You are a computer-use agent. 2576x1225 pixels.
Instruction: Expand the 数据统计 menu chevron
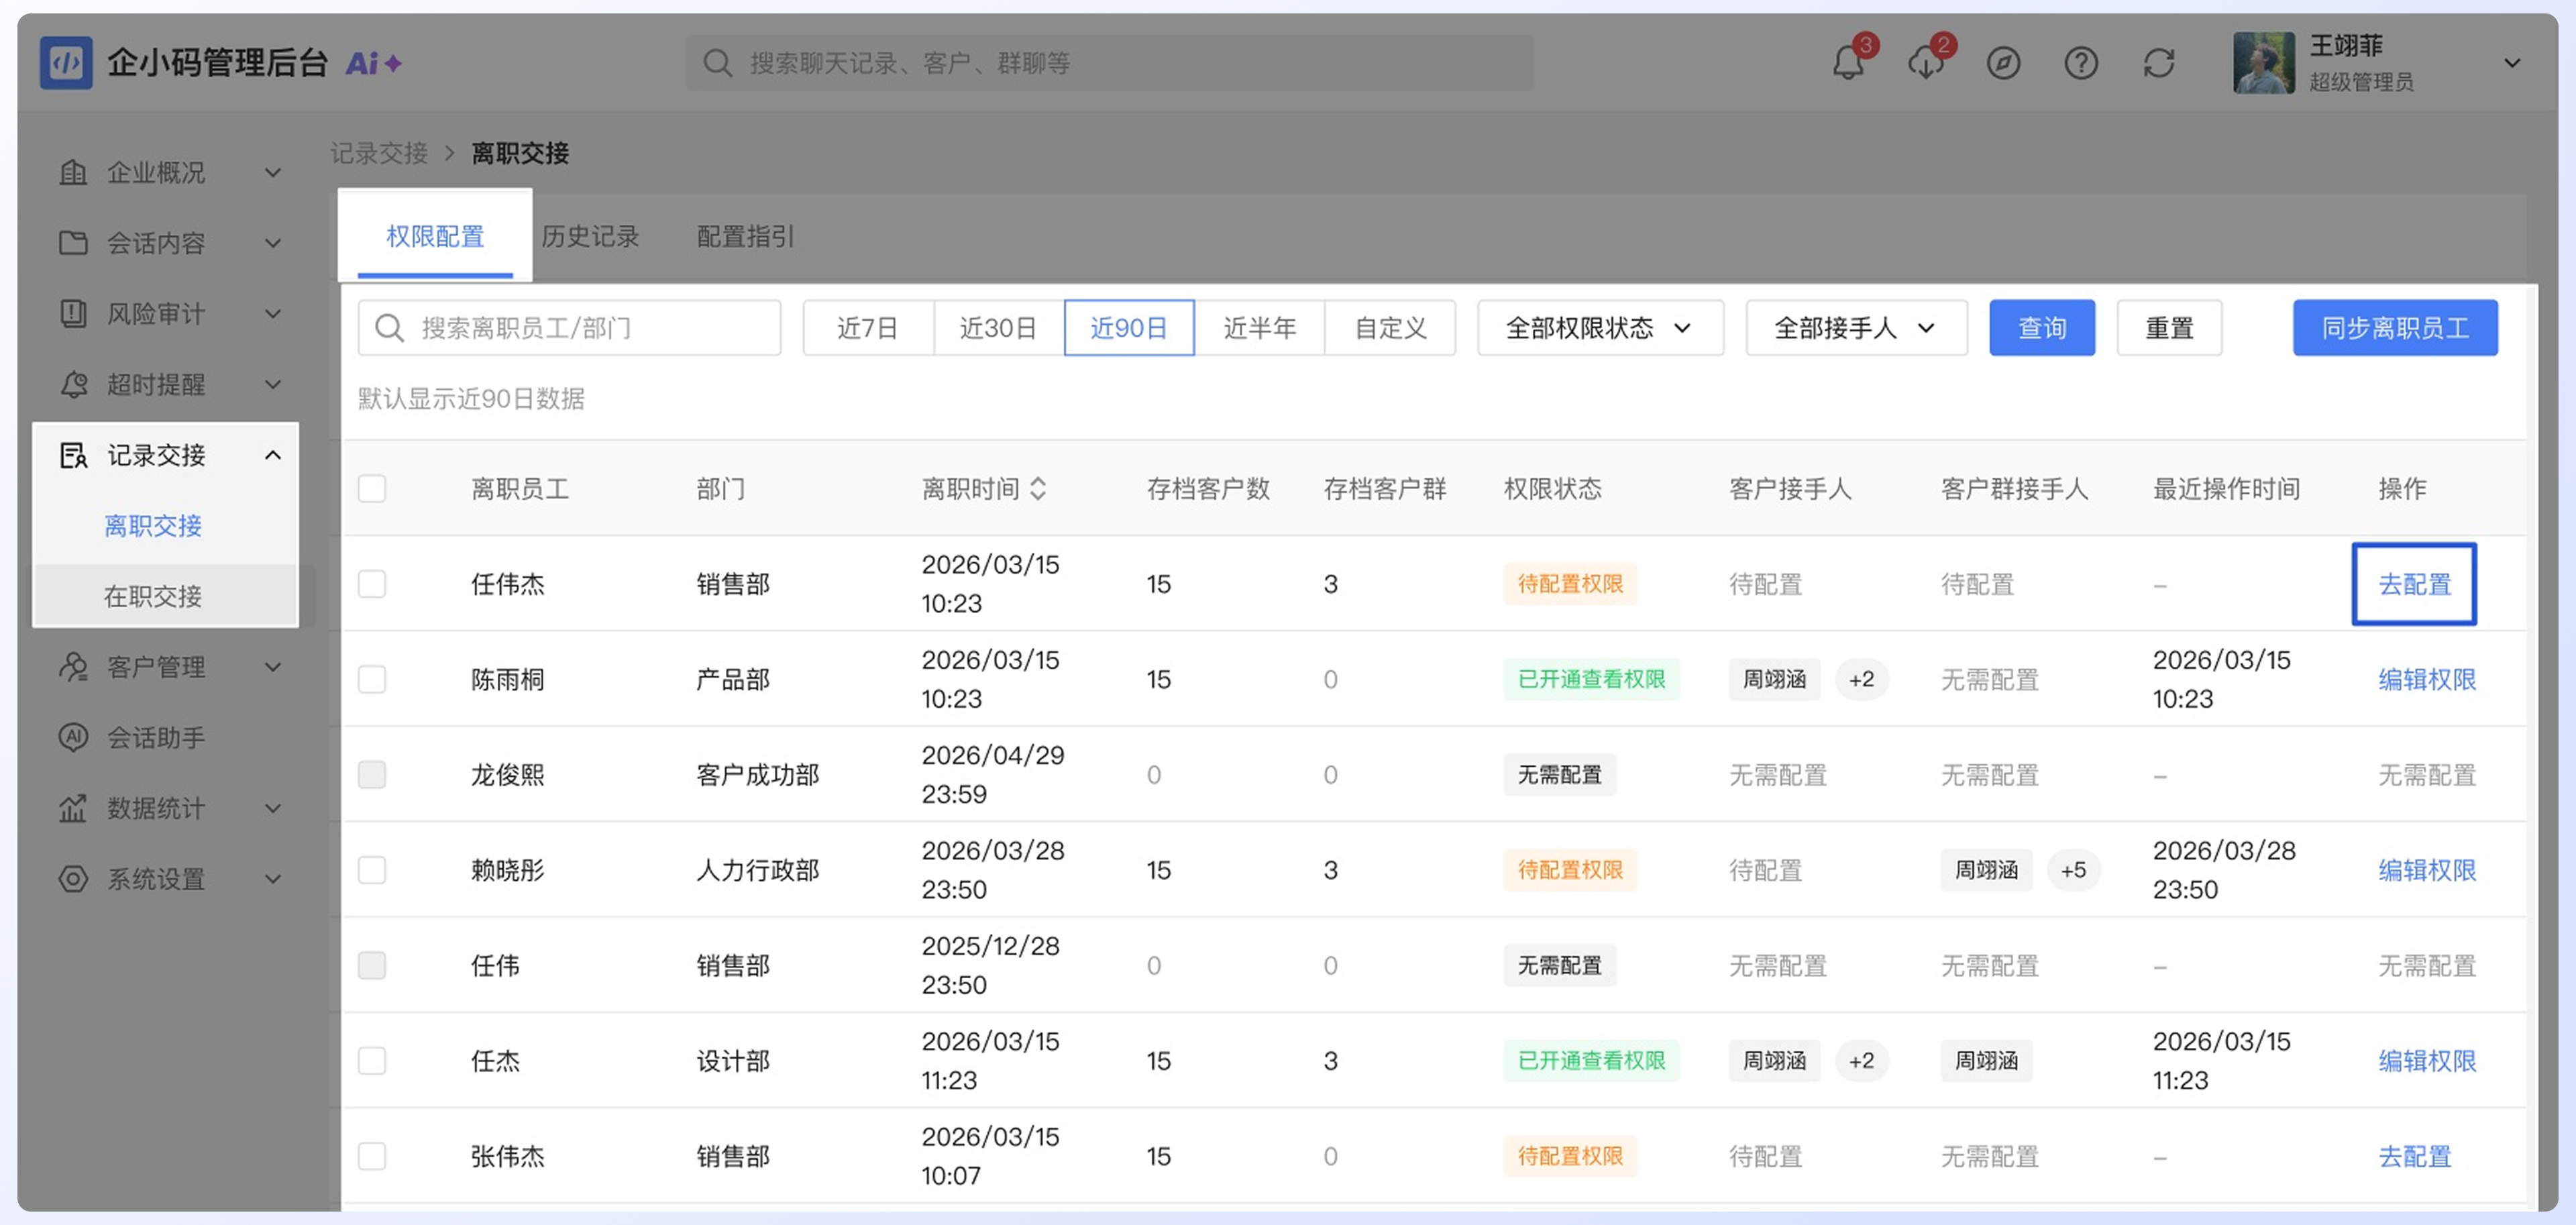pos(273,808)
